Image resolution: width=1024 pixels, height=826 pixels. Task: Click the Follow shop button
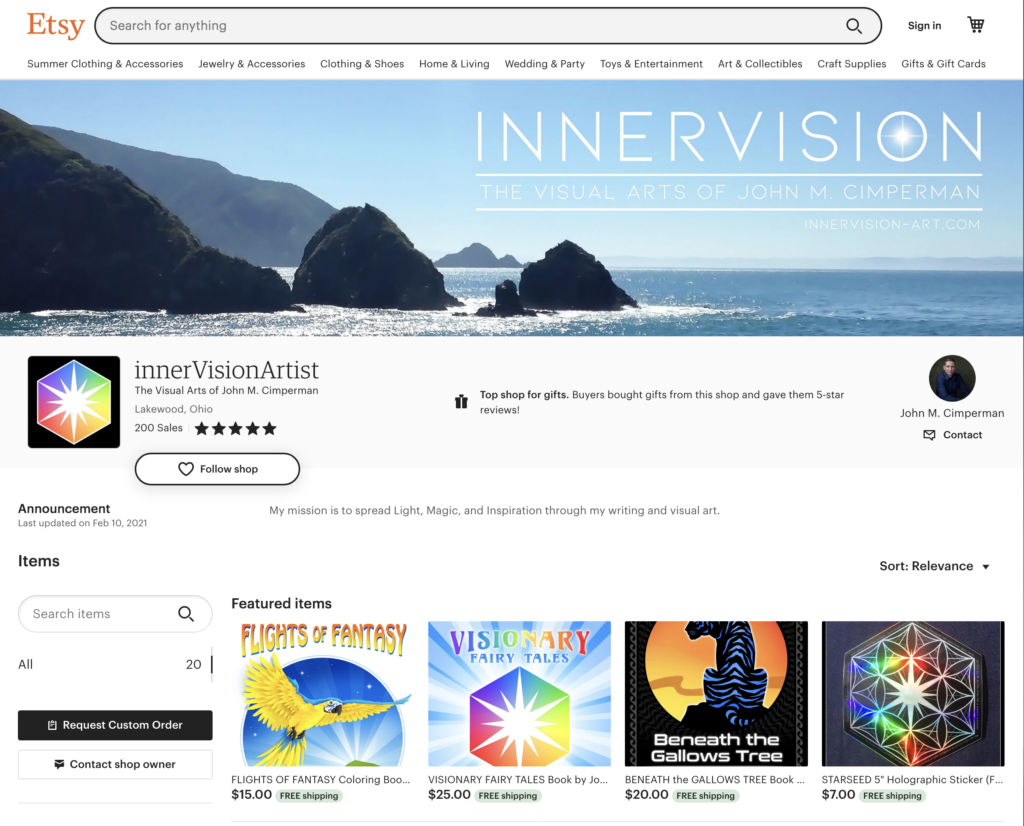coord(217,469)
